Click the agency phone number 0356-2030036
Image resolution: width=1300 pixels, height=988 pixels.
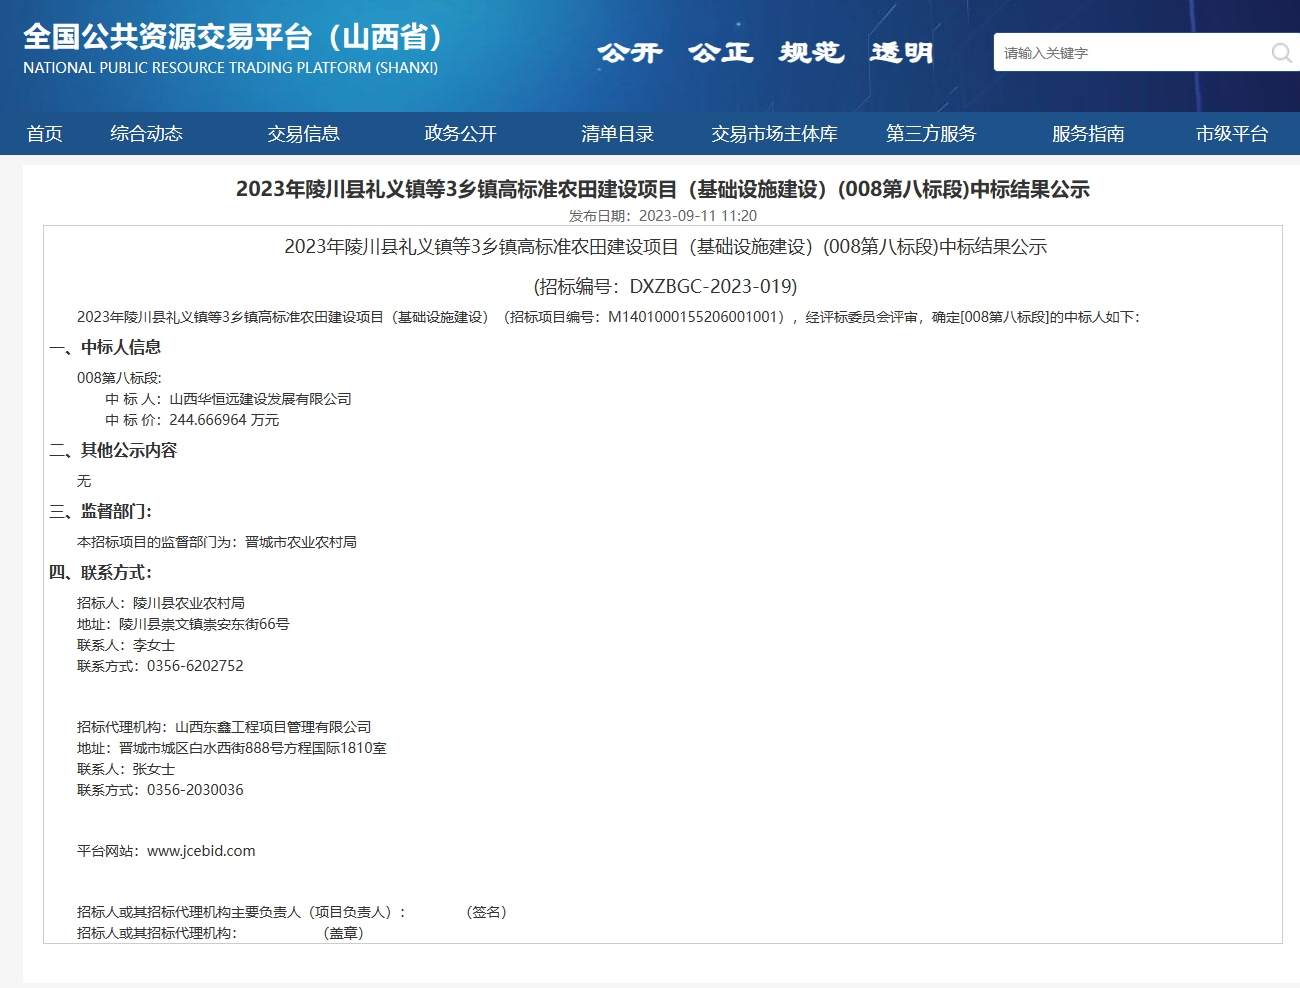(x=195, y=790)
